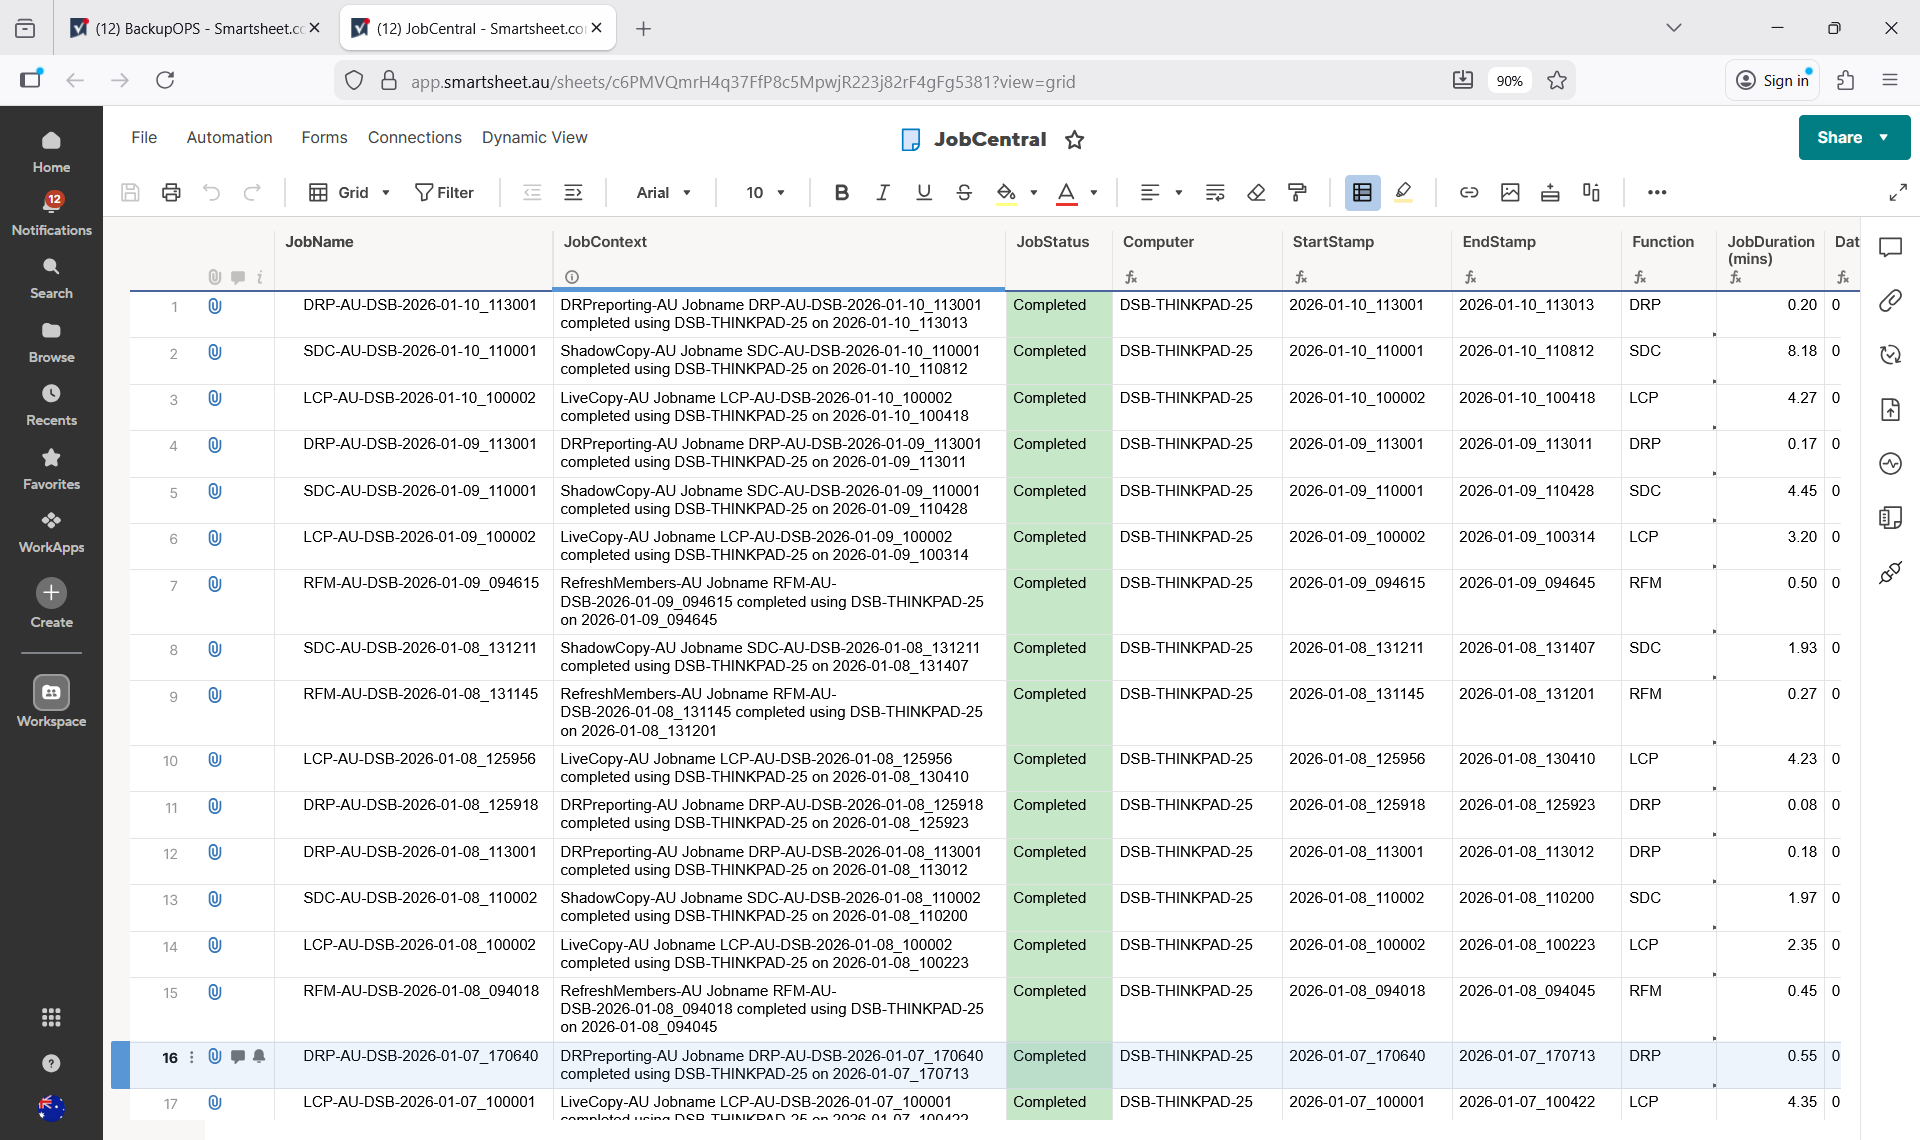1920x1140 pixels.
Task: Open Activity log icon in right rail
Action: pyautogui.click(x=1890, y=463)
